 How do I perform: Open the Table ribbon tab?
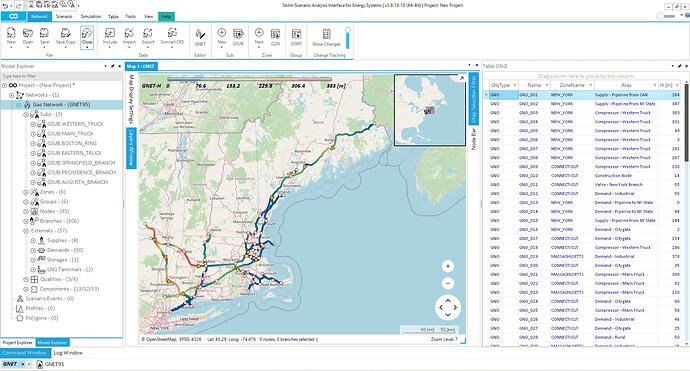pyautogui.click(x=113, y=16)
